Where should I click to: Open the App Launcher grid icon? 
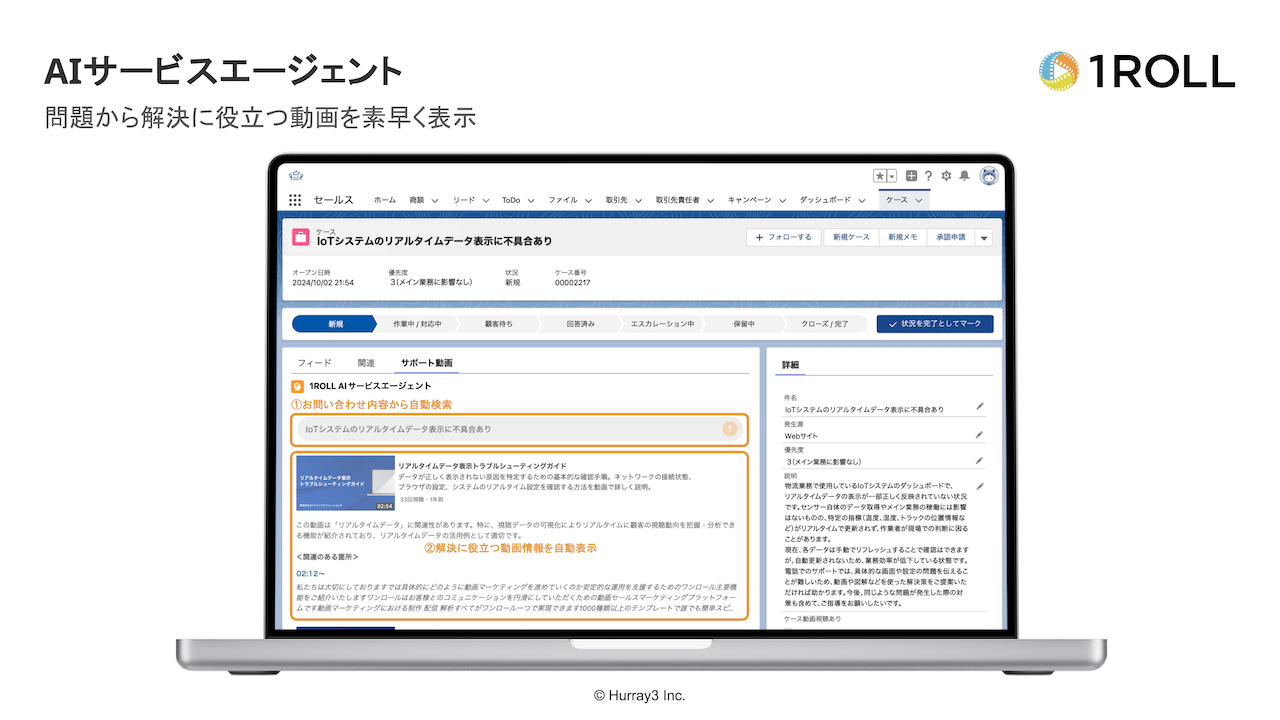point(295,200)
